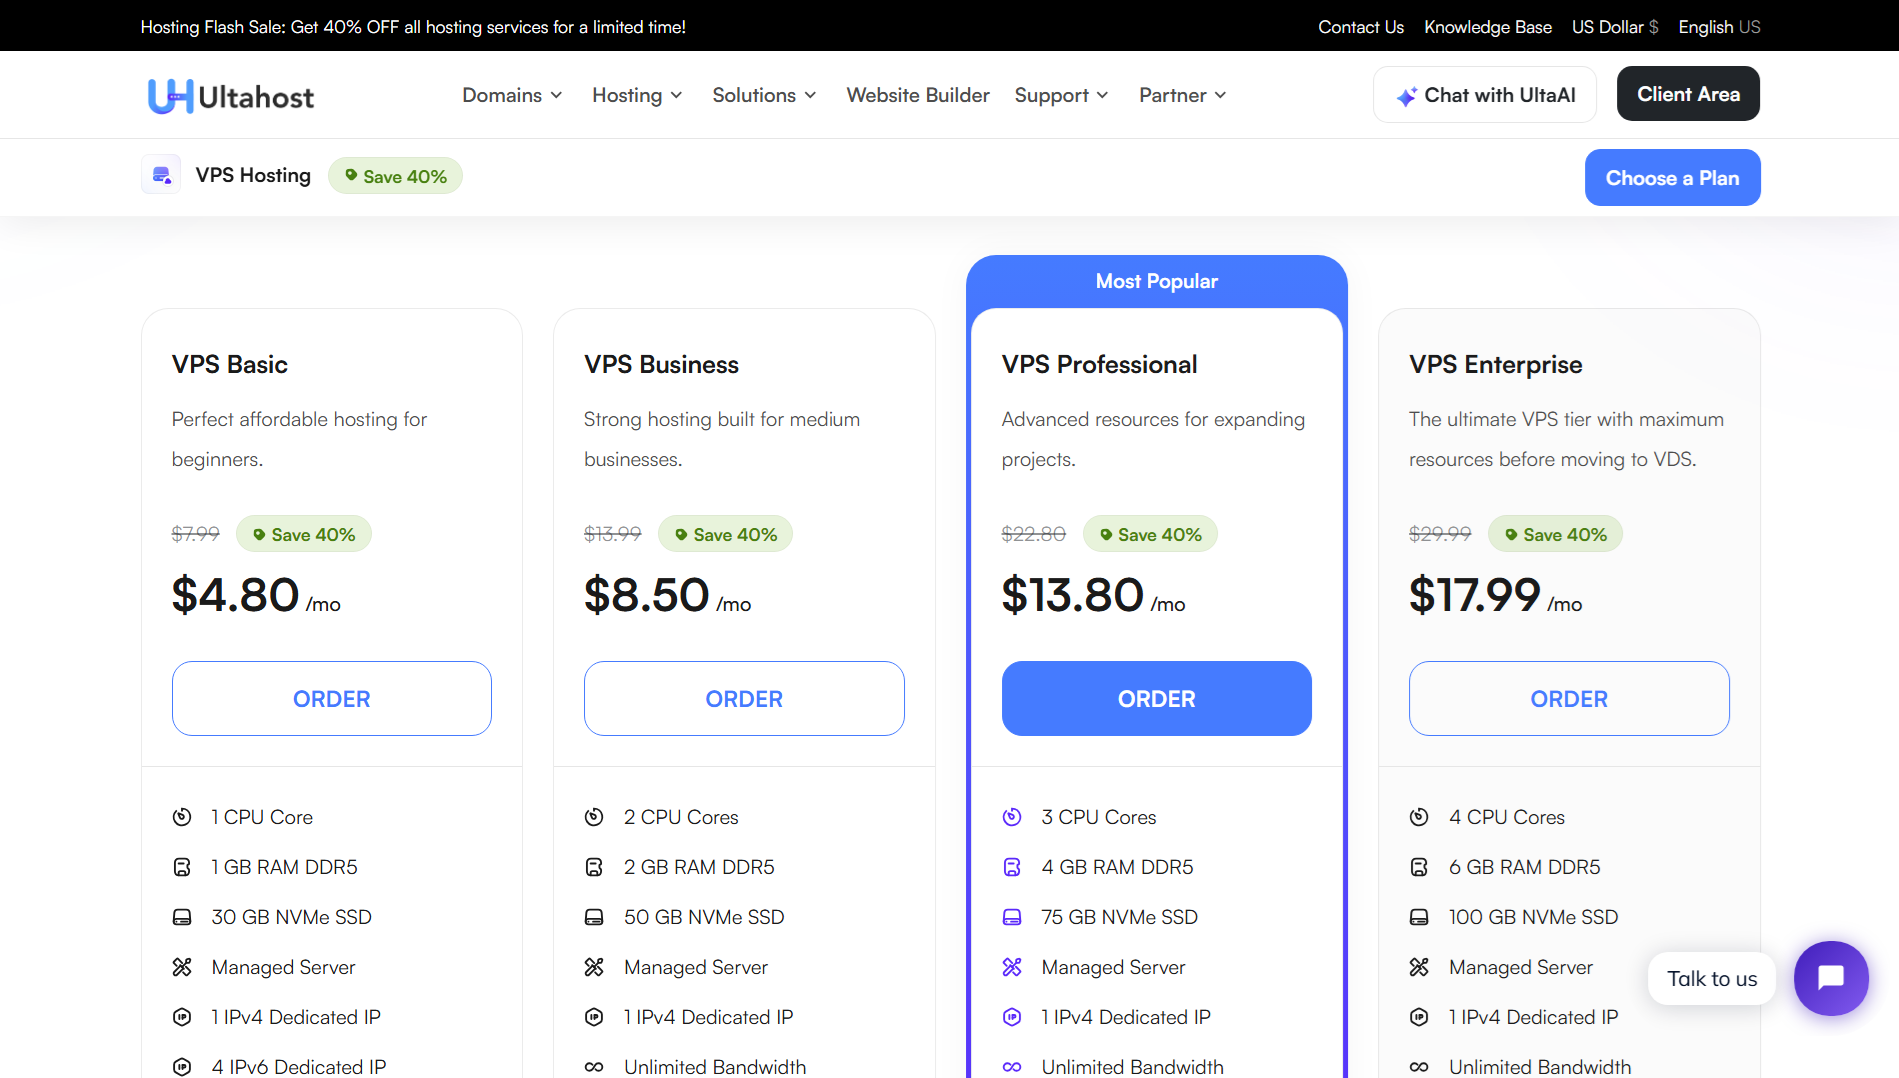1899x1078 pixels.
Task: Expand the Support menu
Action: pyautogui.click(x=1061, y=95)
